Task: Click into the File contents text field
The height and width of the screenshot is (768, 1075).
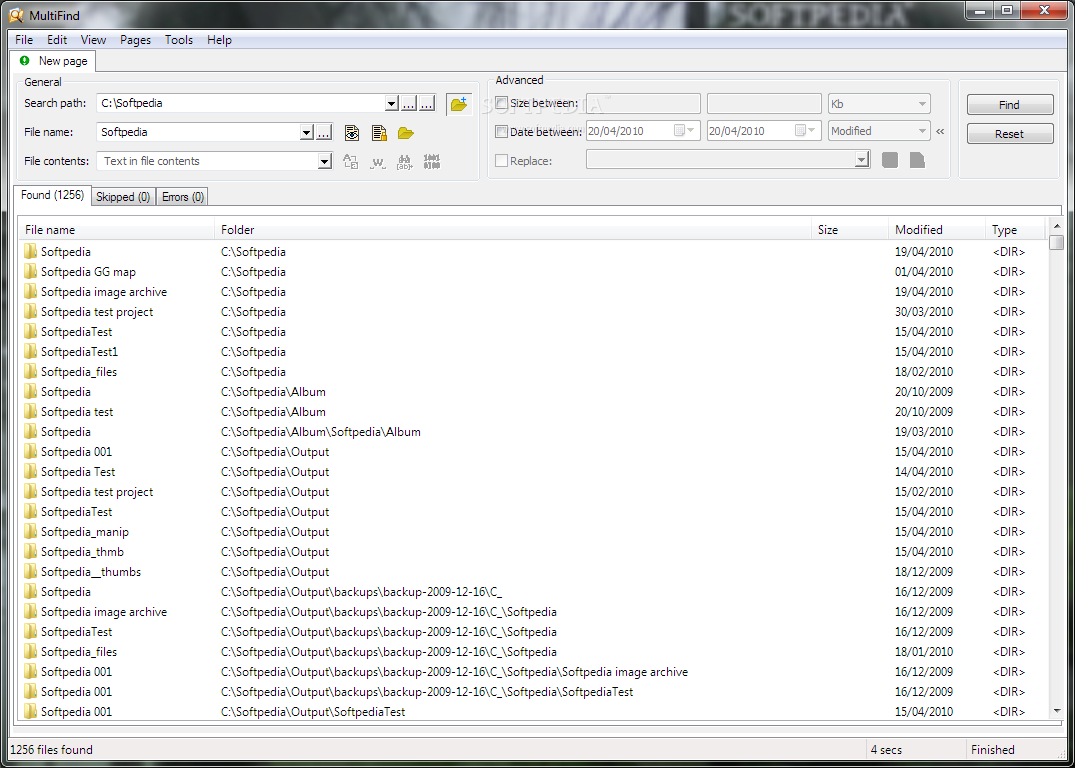Action: pos(207,161)
